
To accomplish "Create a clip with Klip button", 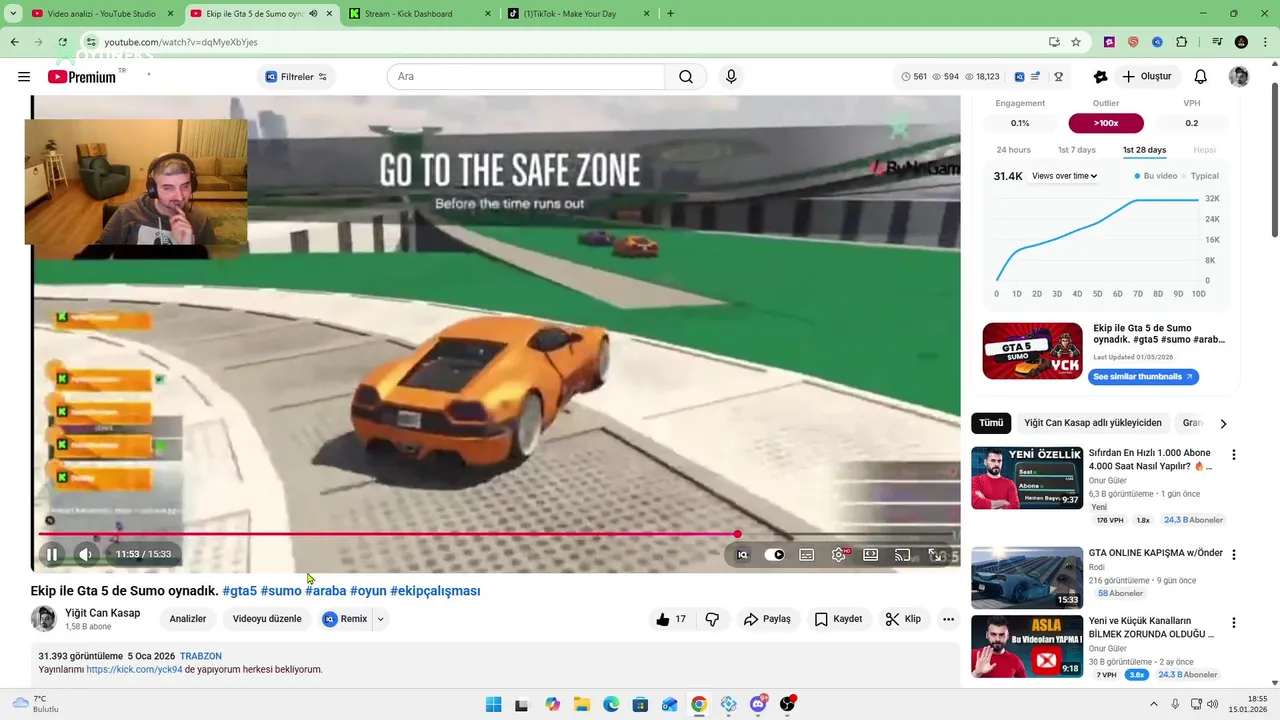I will pos(903,619).
